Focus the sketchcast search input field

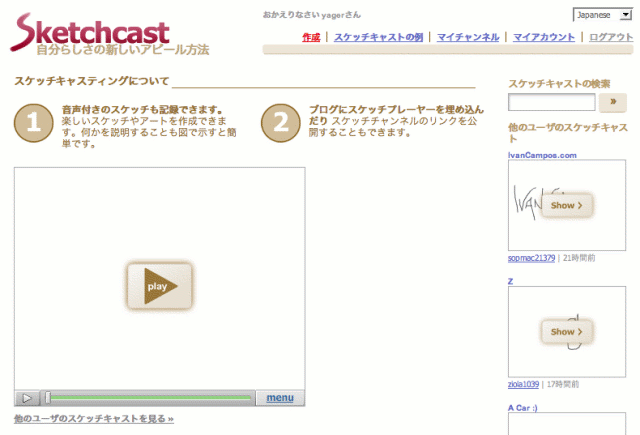(x=552, y=102)
